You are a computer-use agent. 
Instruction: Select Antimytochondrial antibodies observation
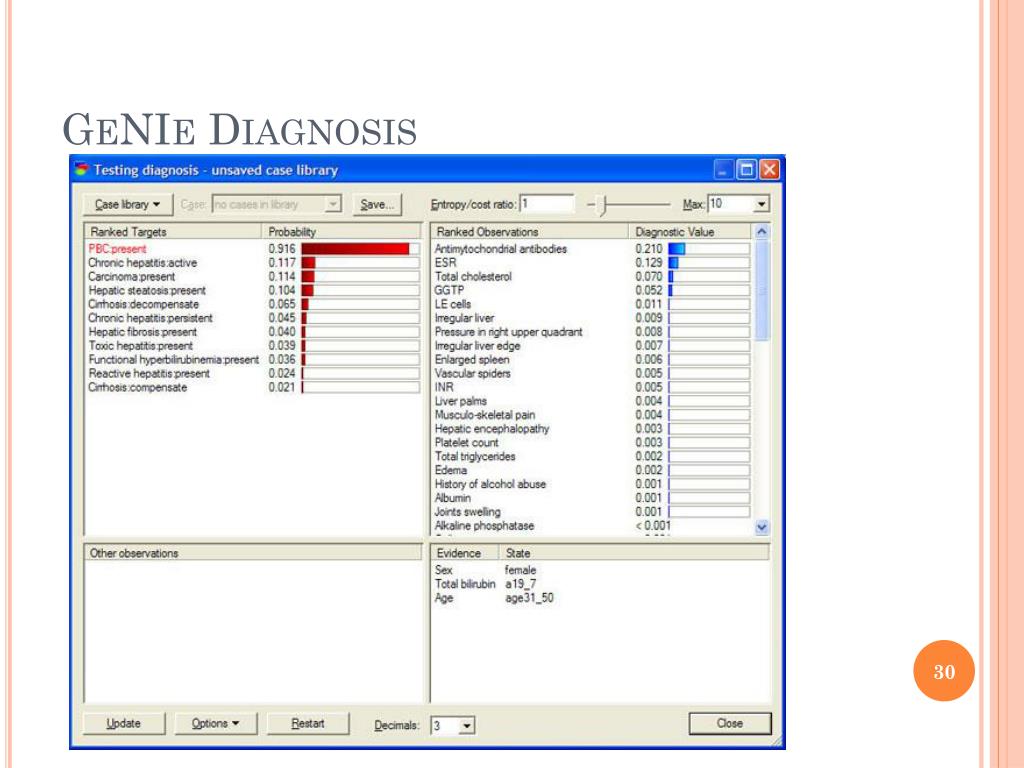tap(592, 249)
